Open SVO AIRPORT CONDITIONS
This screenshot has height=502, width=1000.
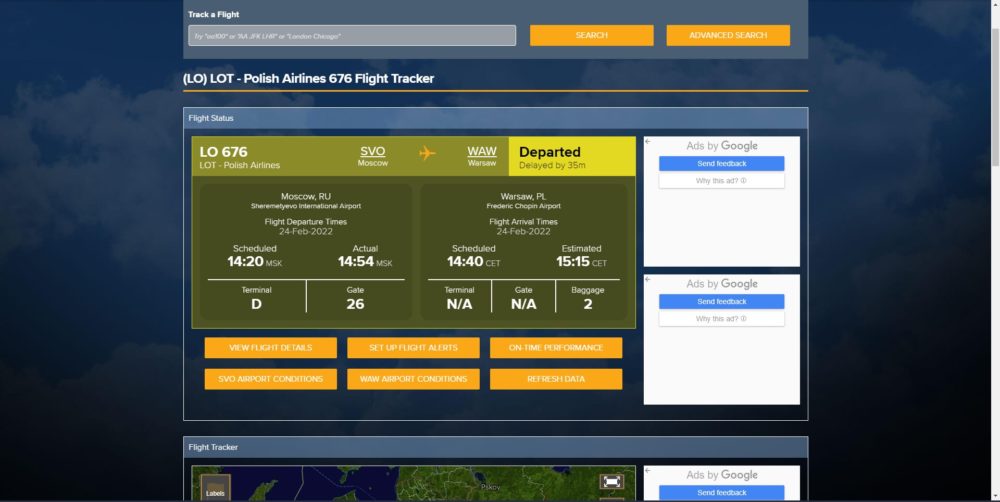[x=270, y=379]
